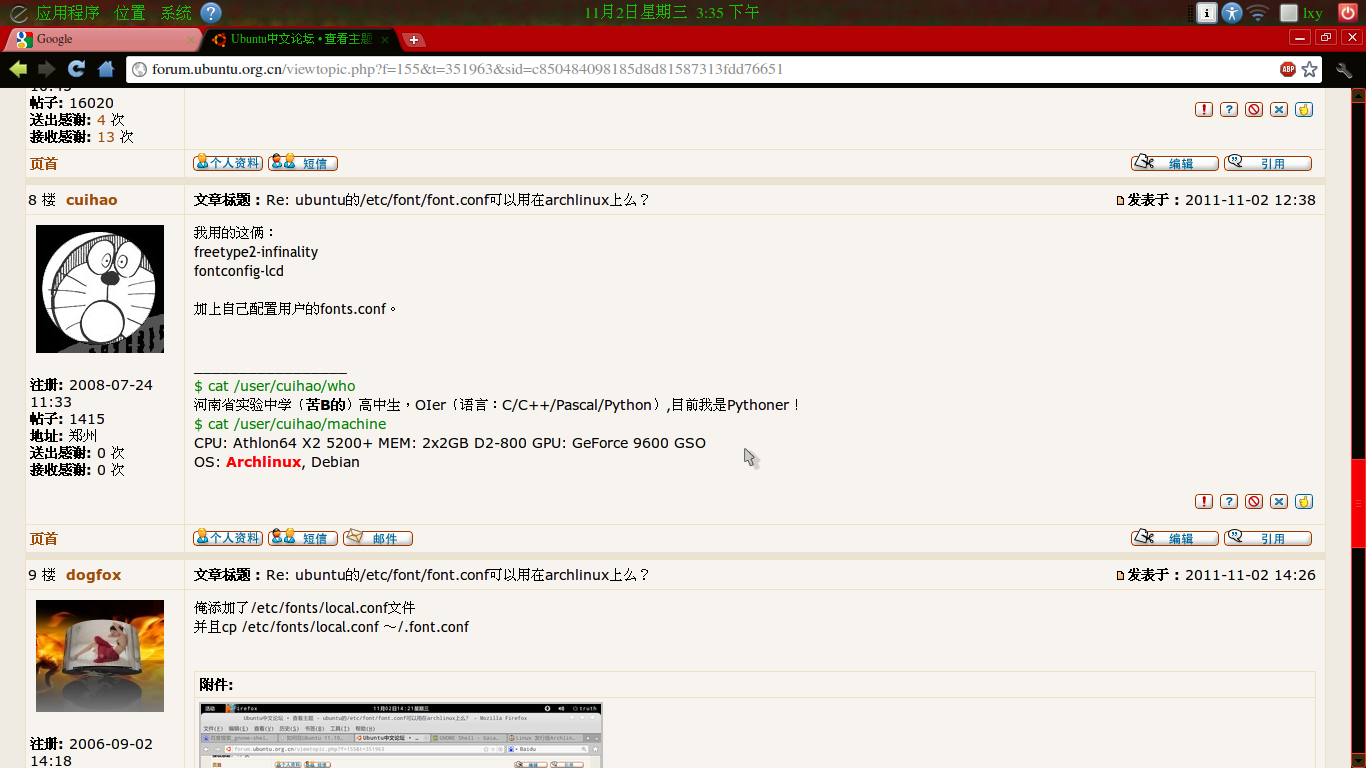Open the 系统 menu
Image resolution: width=1366 pixels, height=768 pixels.
coord(176,13)
